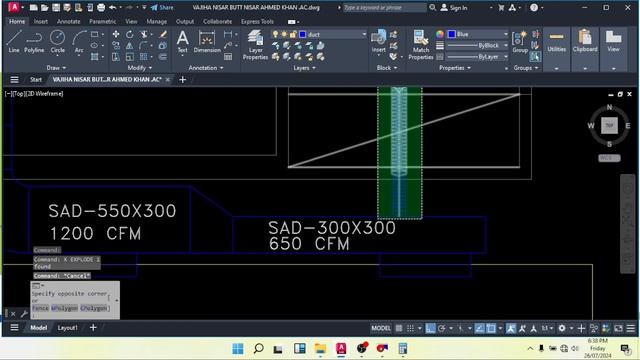Expand the Annotation panel

pyautogui.click(x=206, y=68)
